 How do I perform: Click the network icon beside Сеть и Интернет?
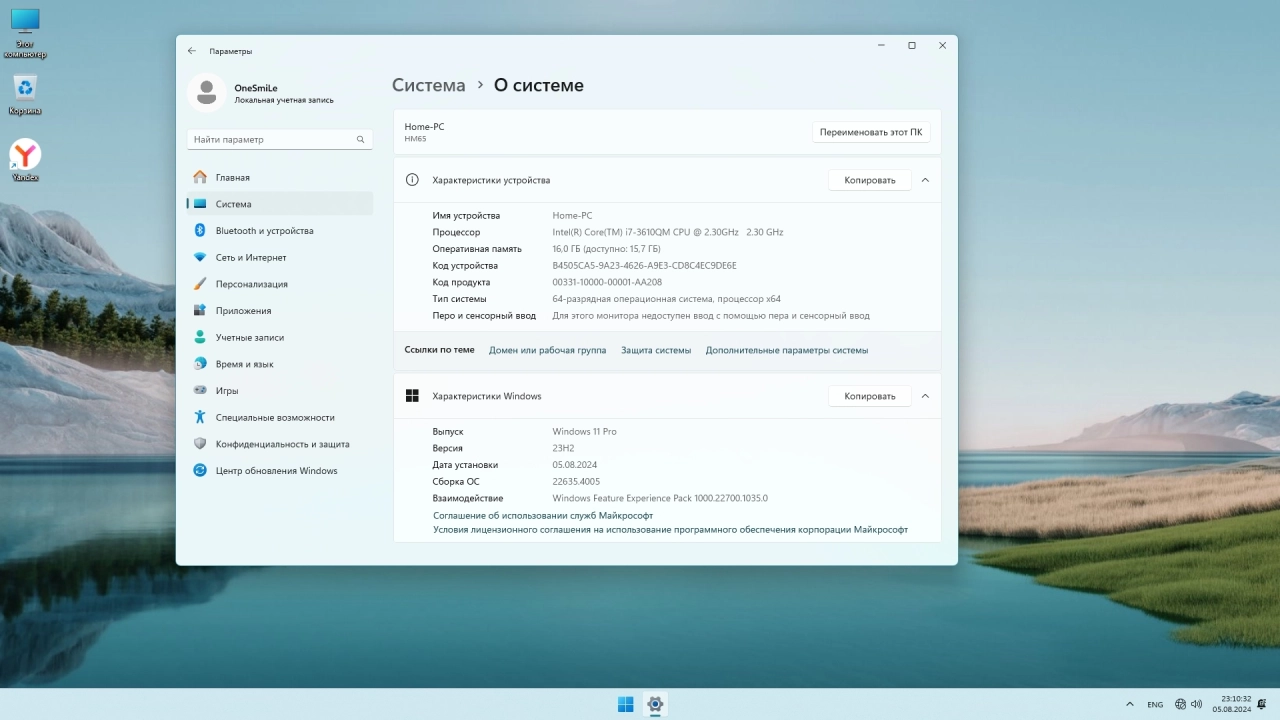(x=200, y=257)
